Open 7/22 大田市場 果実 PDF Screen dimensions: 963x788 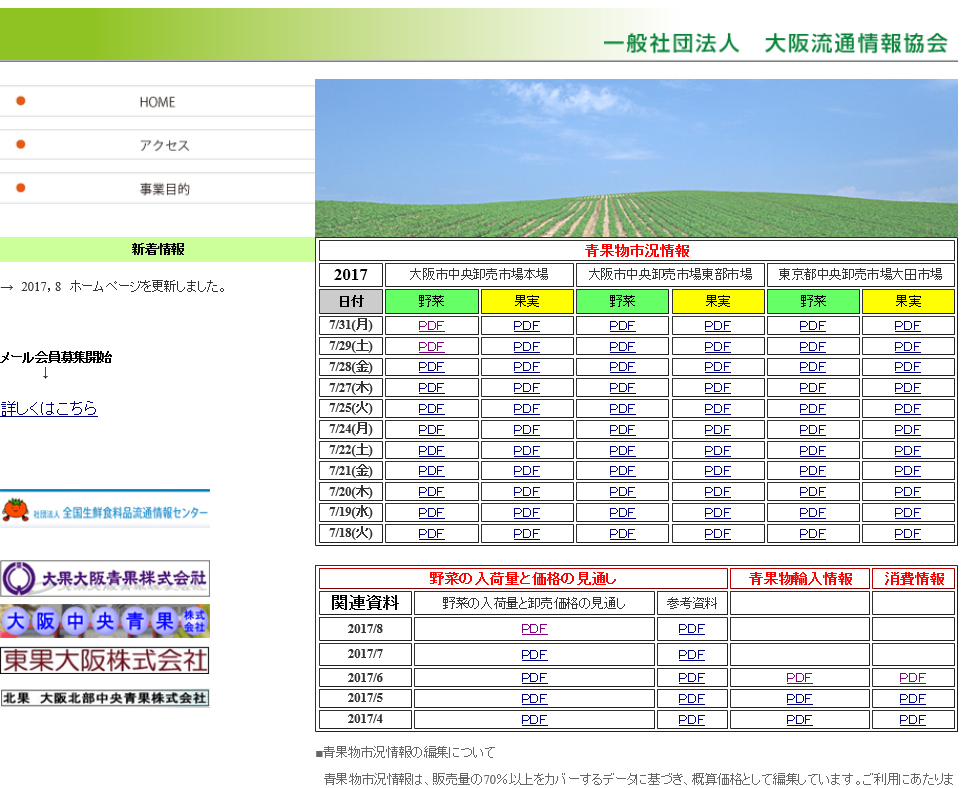[x=908, y=450]
